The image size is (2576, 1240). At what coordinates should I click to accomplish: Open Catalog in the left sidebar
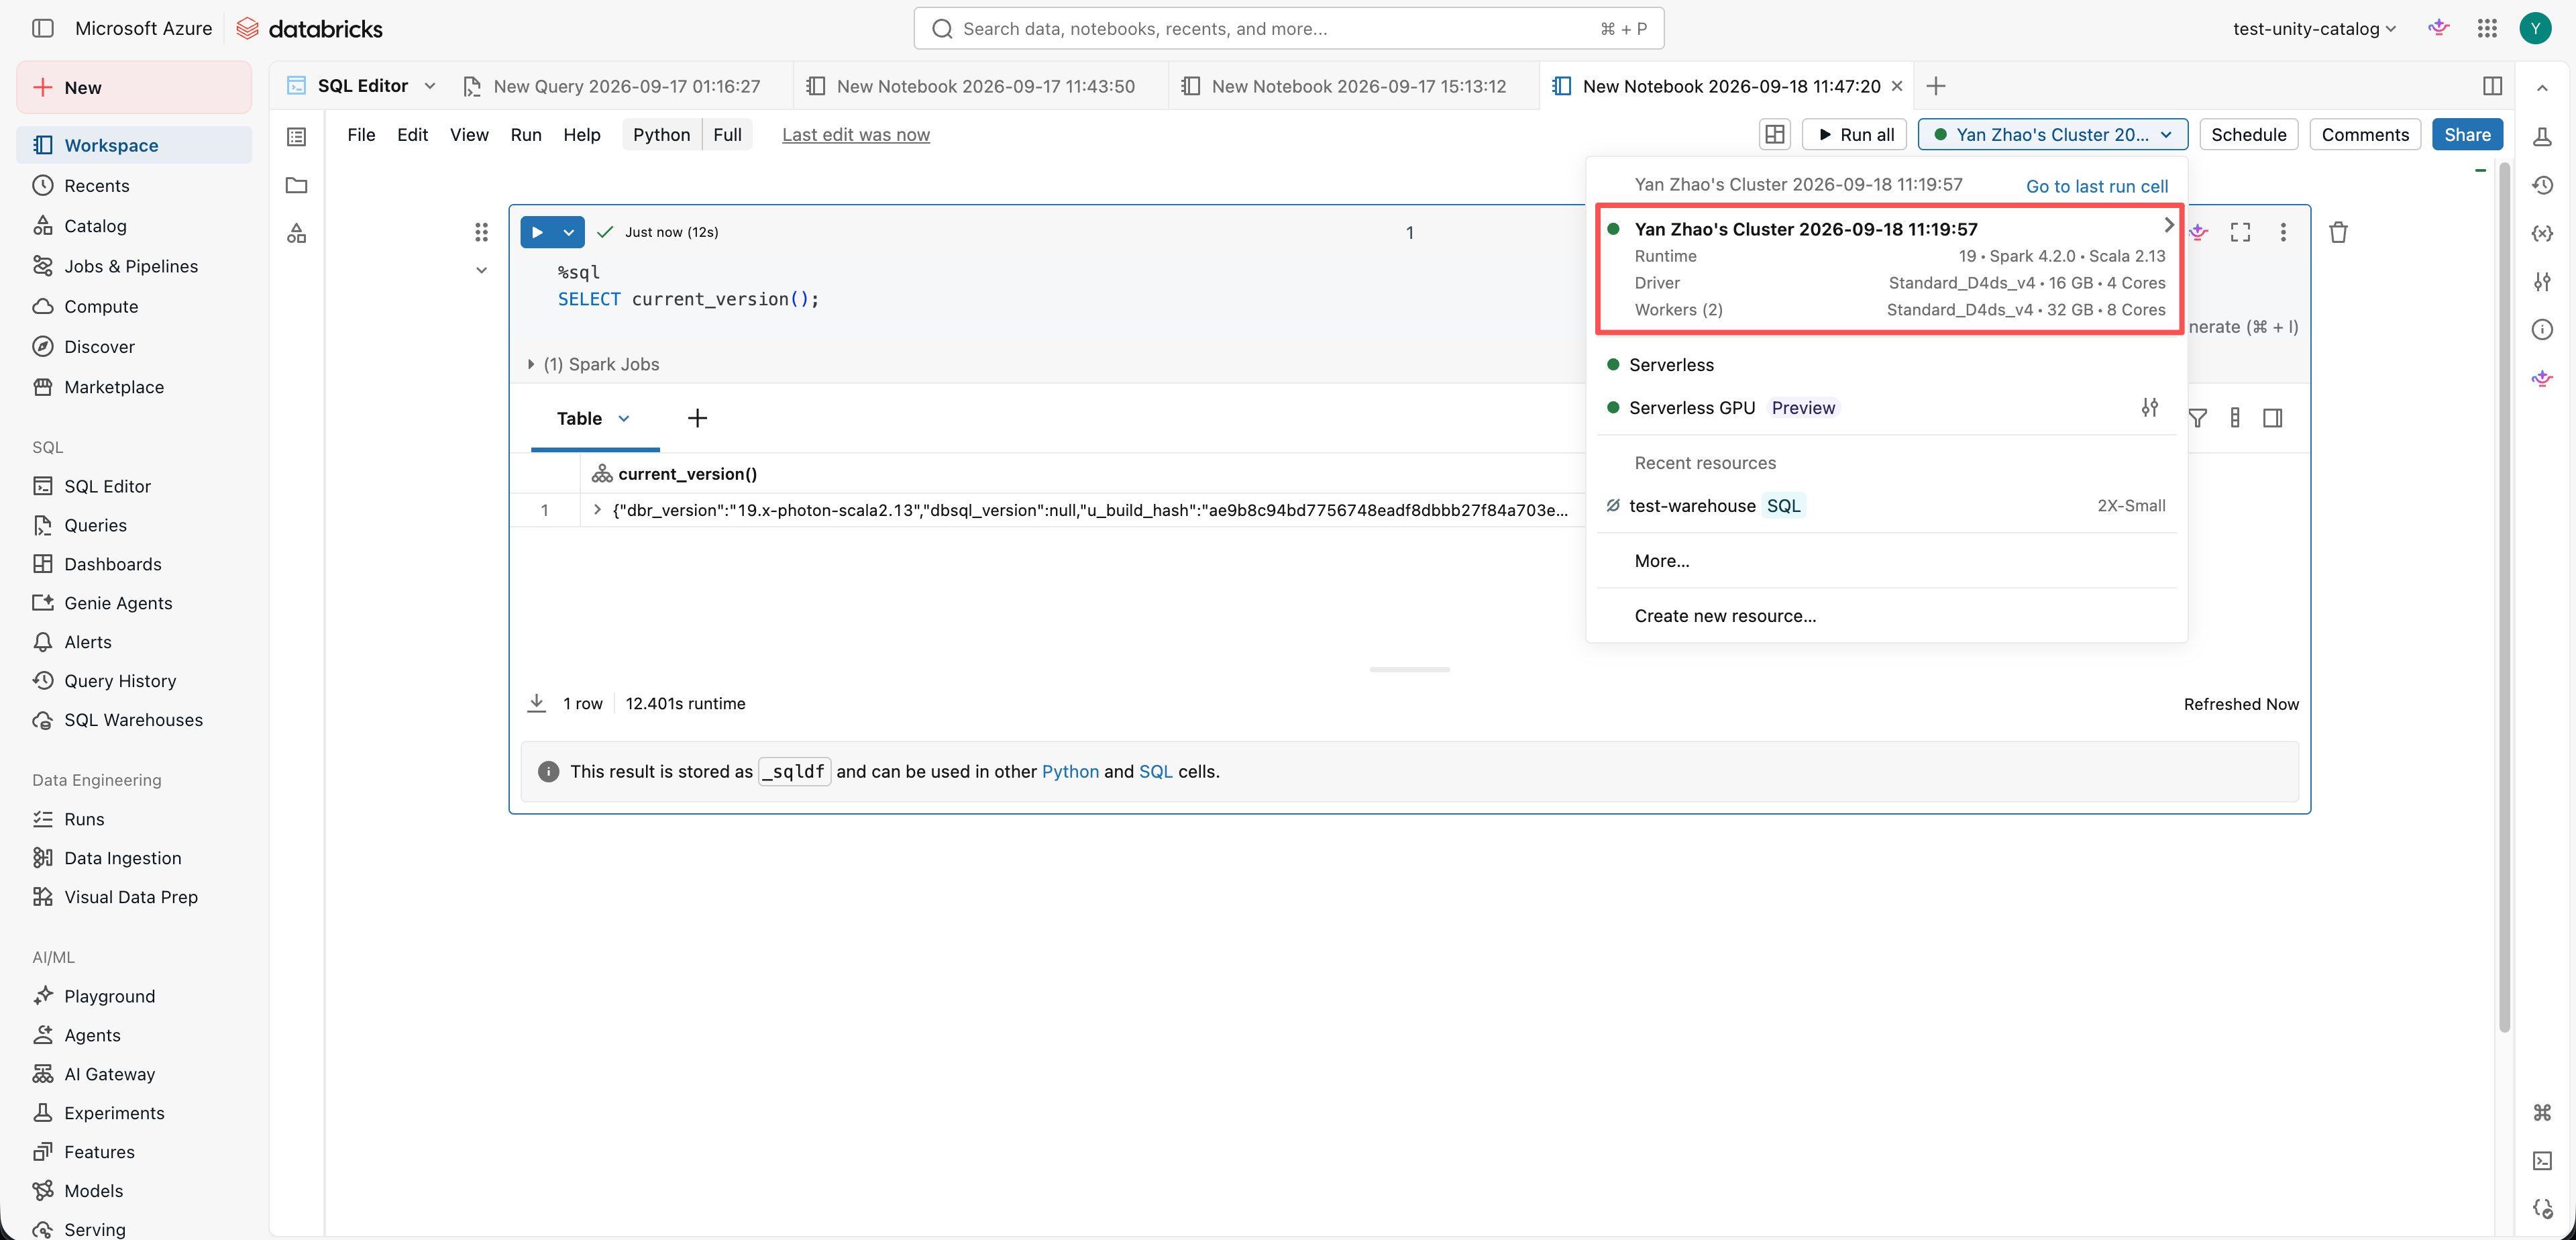(134, 226)
